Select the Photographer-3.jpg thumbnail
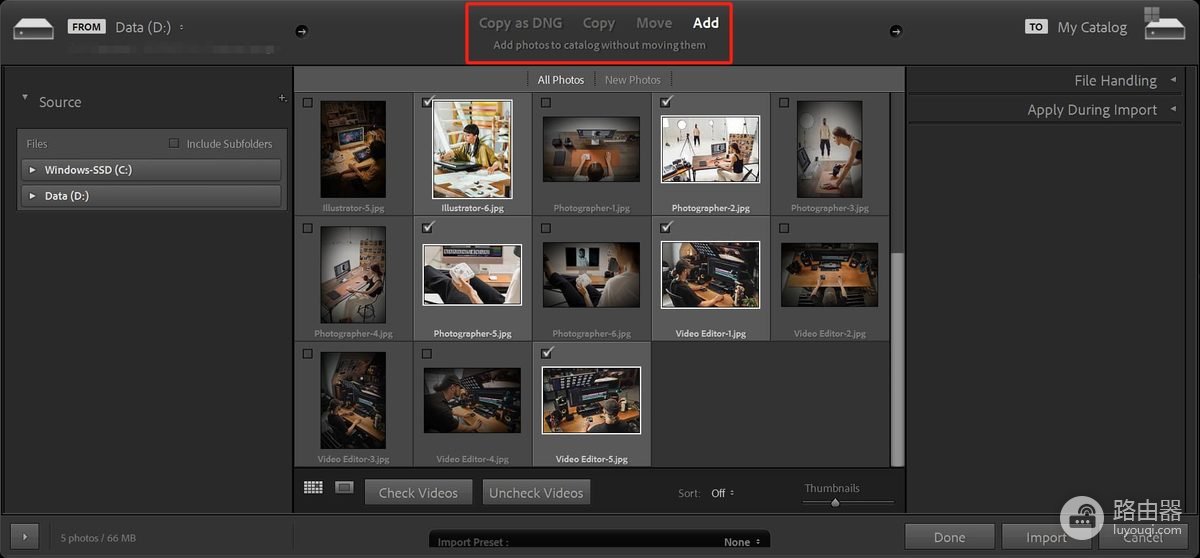1200x558 pixels. [830, 149]
